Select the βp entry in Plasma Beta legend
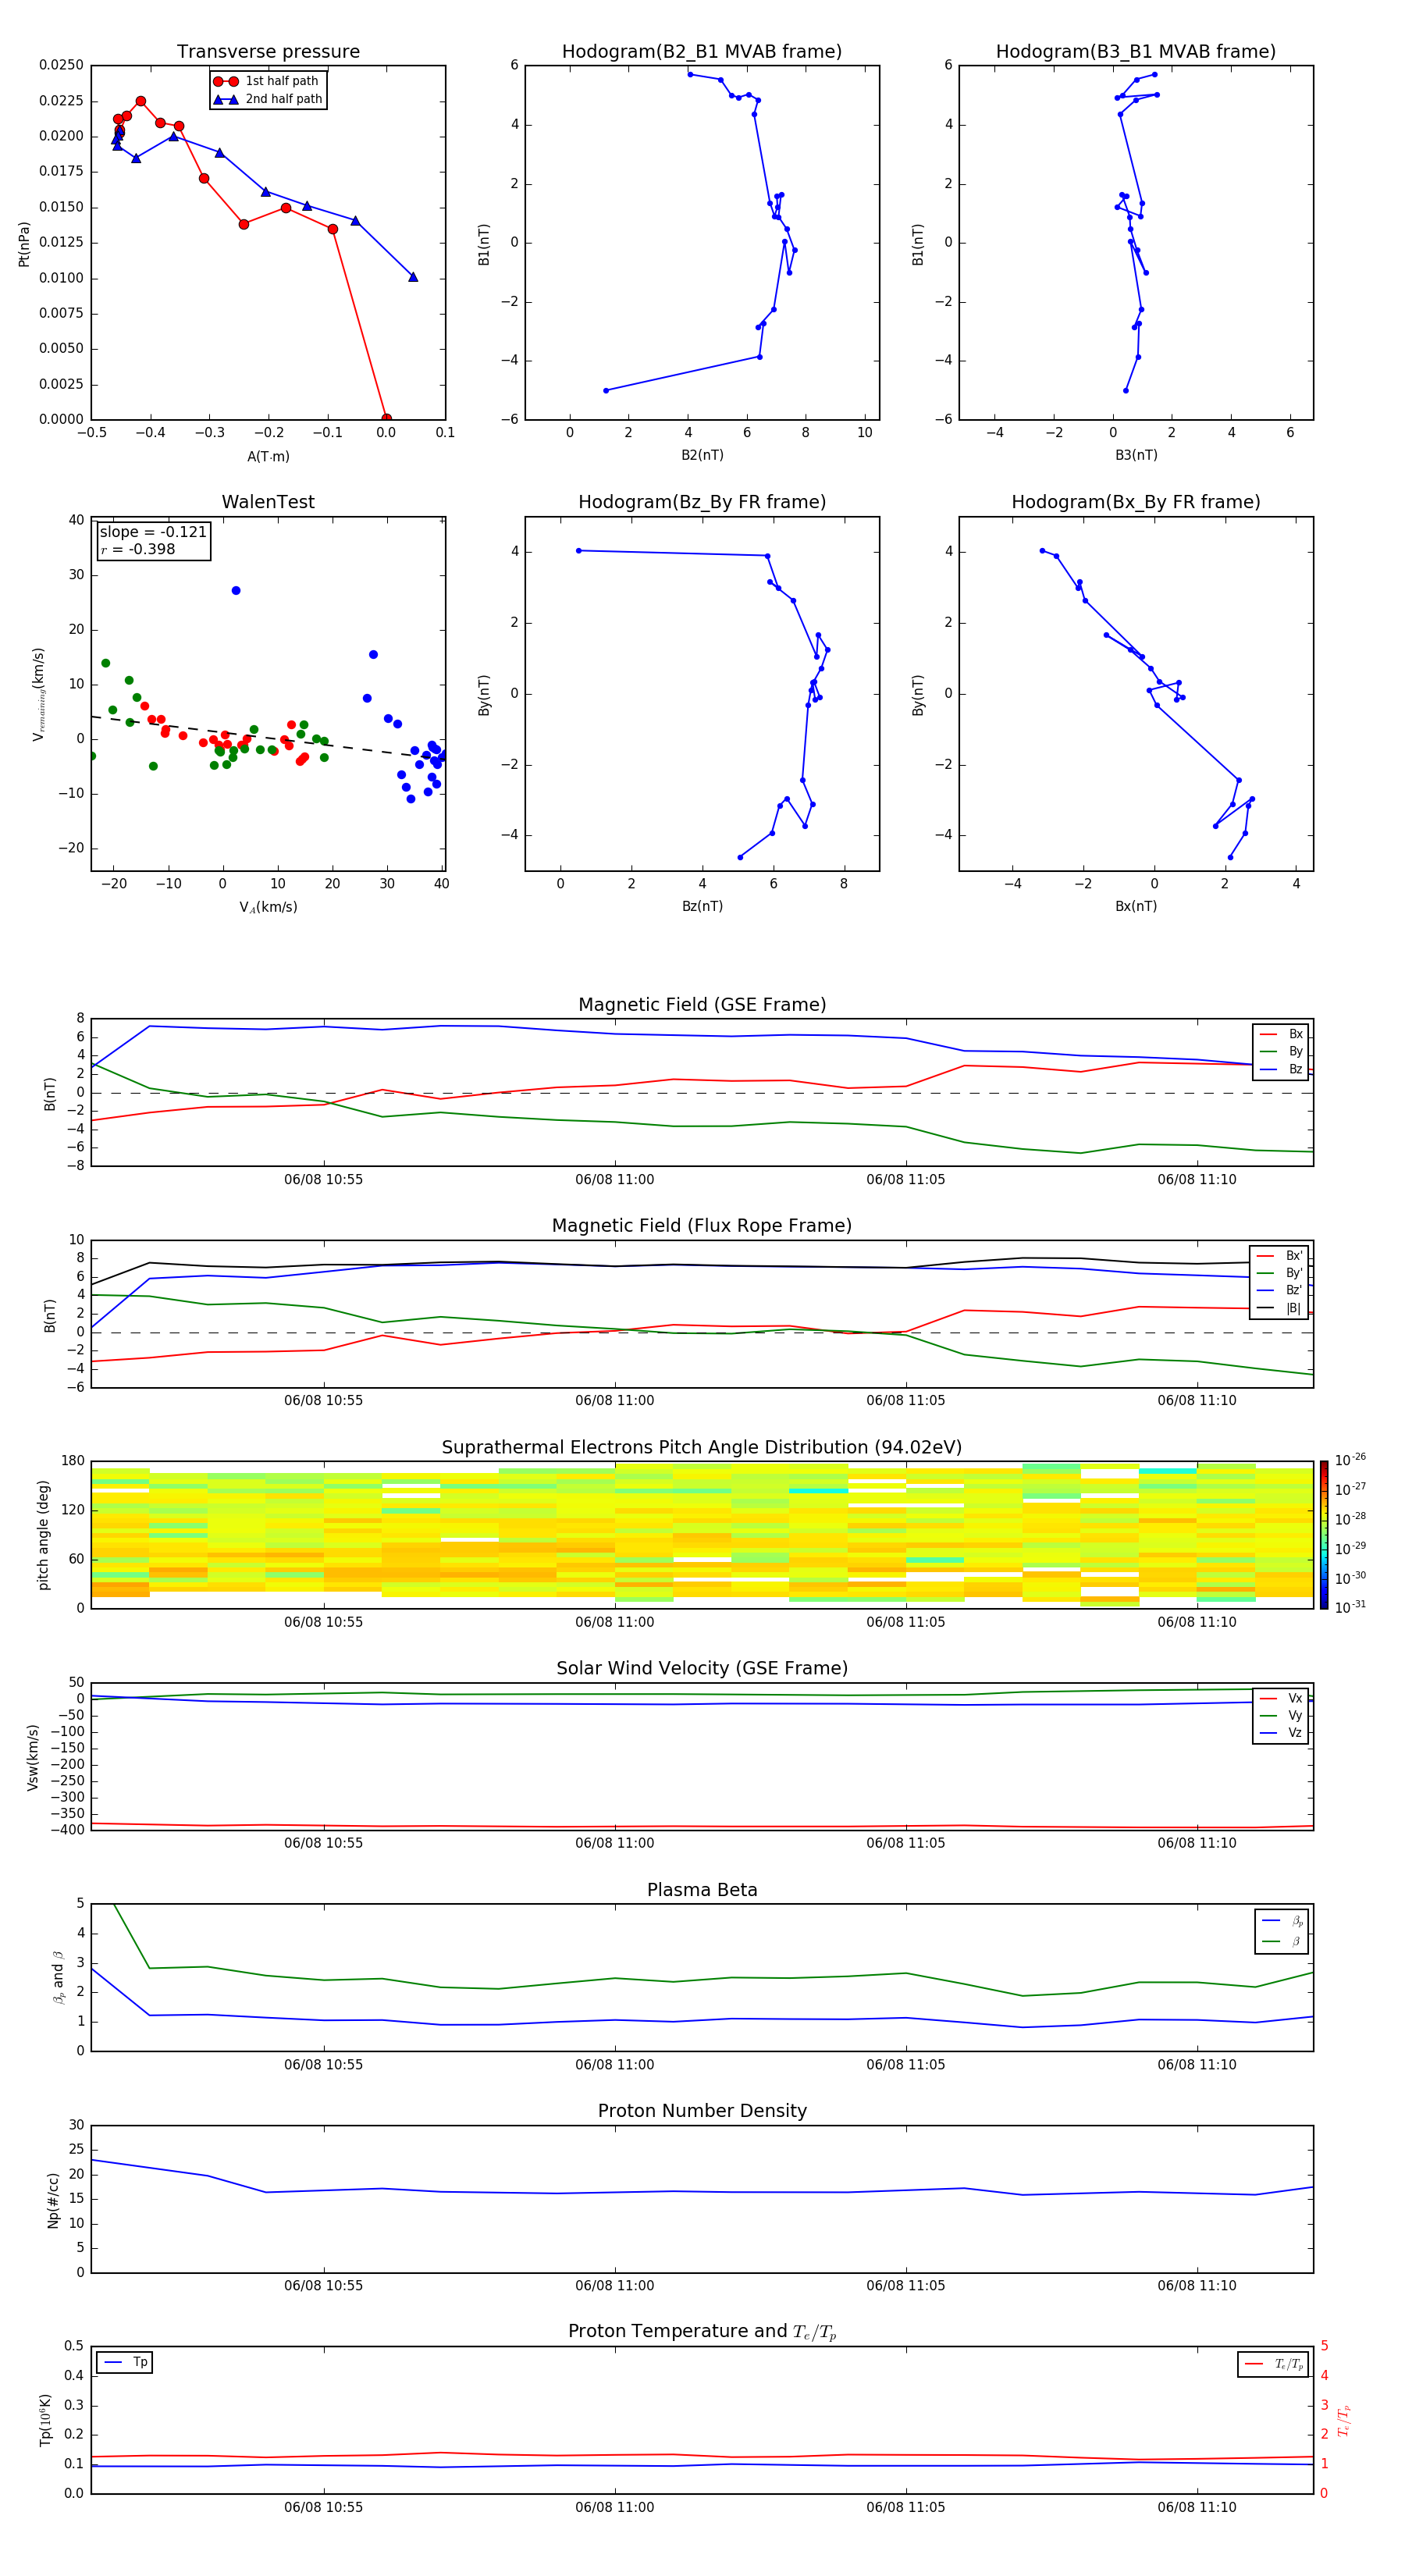This screenshot has width=1405, height=2576. click(1282, 1921)
